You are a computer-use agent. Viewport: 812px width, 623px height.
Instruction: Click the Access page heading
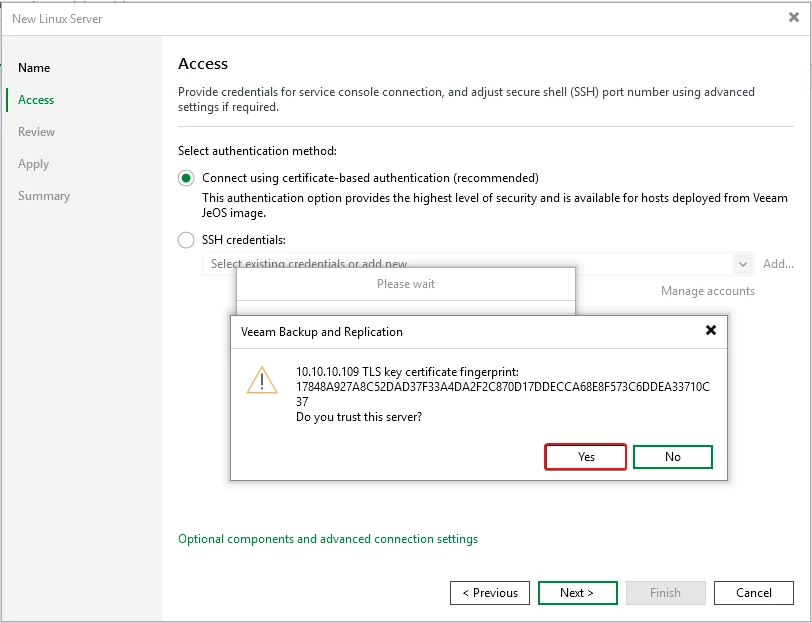click(x=203, y=64)
